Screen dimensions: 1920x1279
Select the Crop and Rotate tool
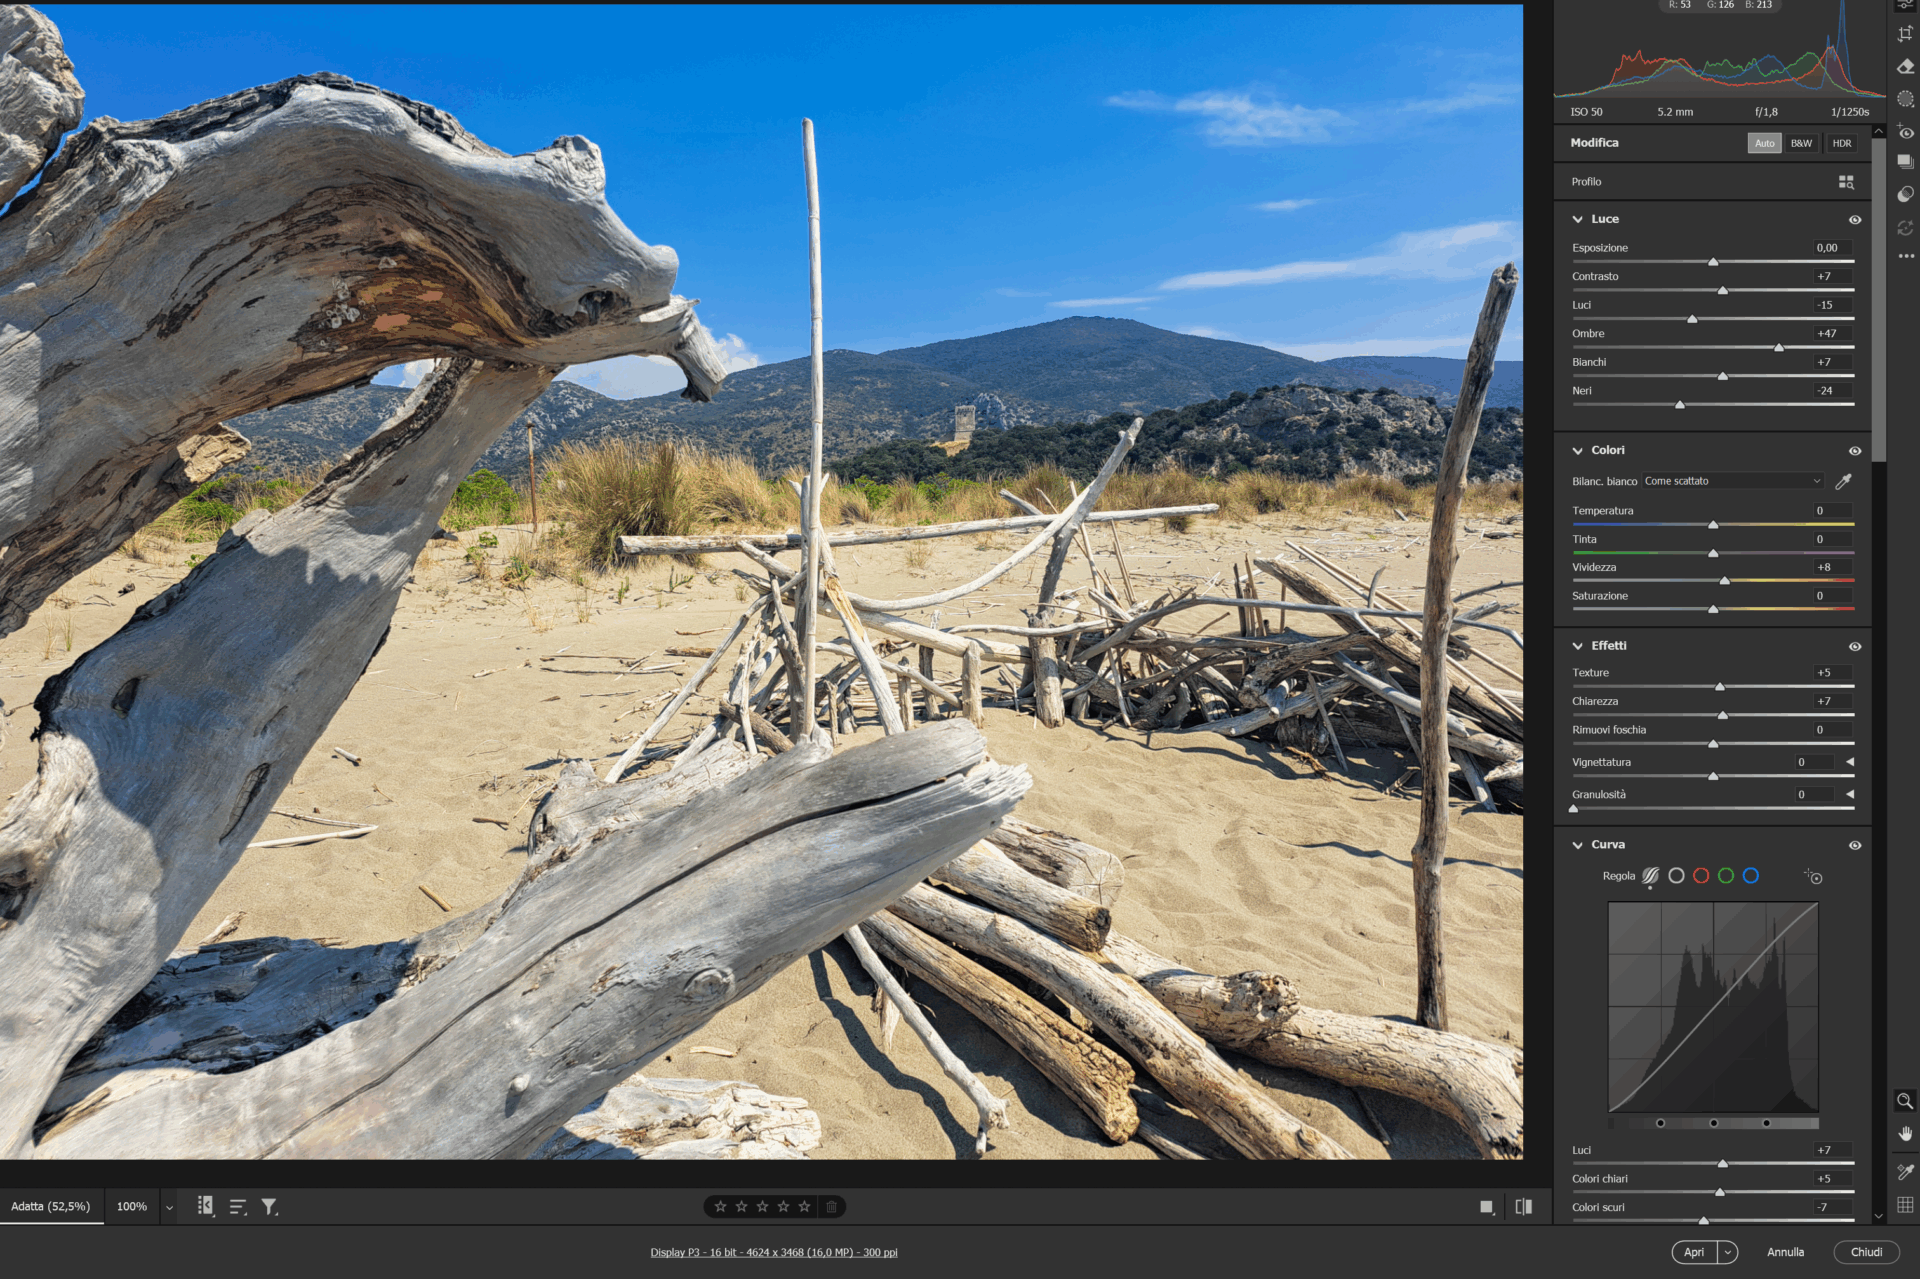point(1905,34)
